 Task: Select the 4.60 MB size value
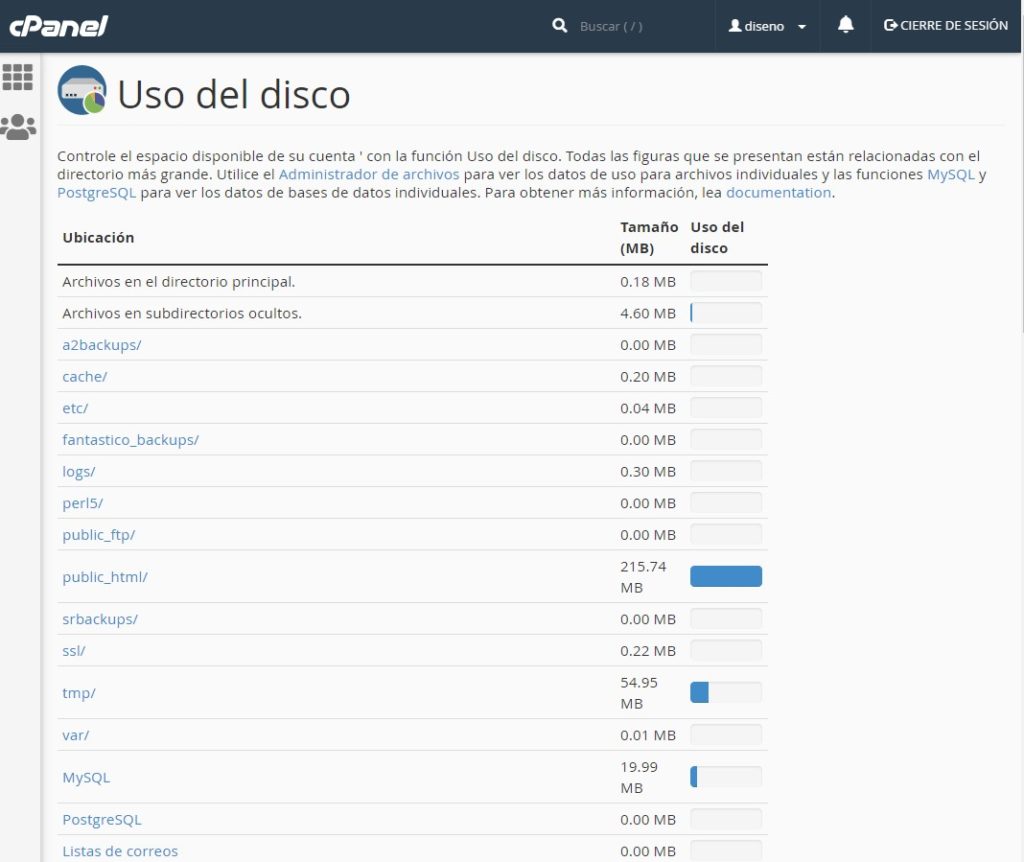pyautogui.click(x=648, y=313)
